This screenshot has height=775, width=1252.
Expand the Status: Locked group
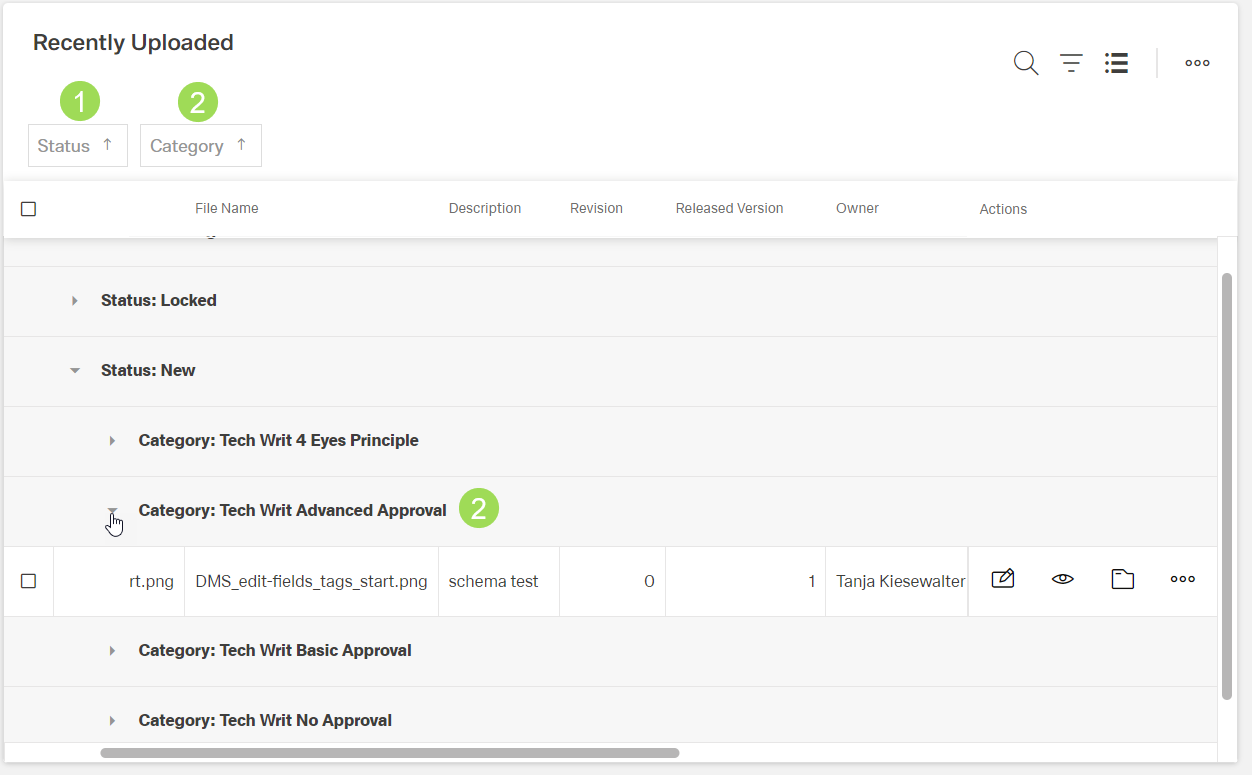75,301
